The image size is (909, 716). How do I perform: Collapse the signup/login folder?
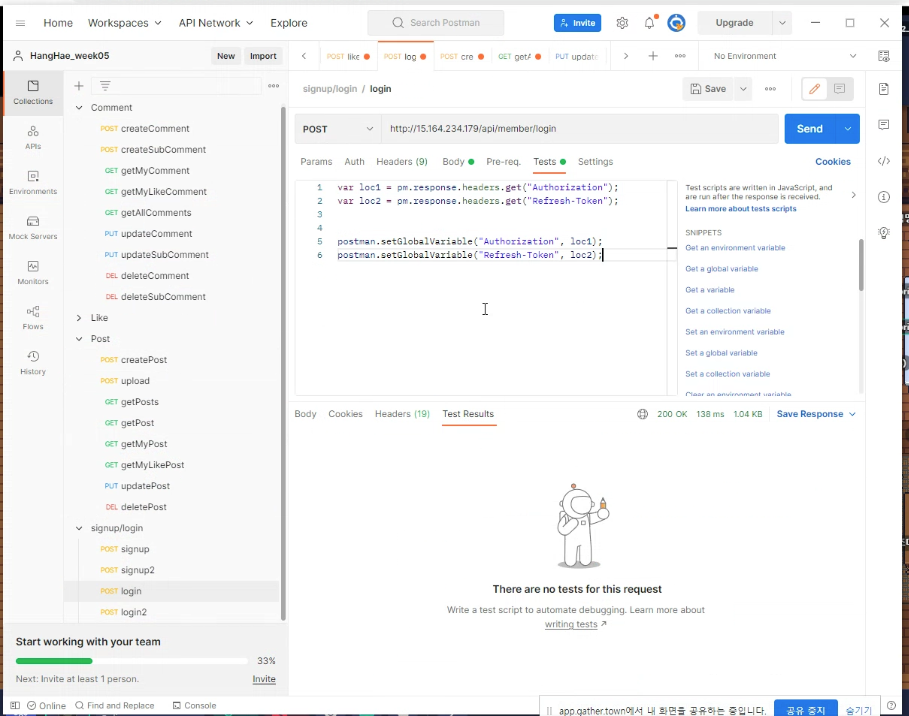click(79, 528)
